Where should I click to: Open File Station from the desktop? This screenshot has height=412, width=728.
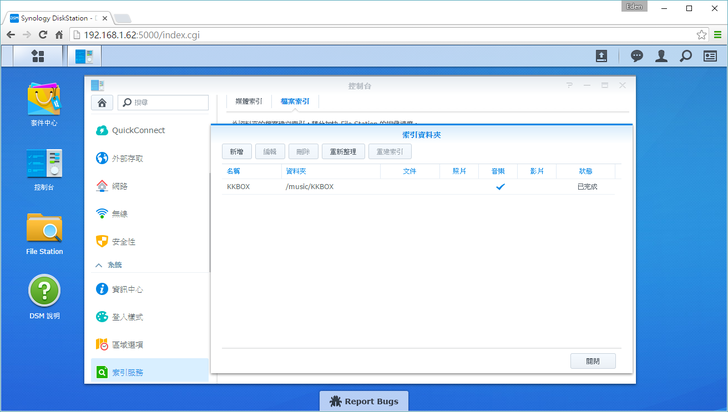click(44, 232)
